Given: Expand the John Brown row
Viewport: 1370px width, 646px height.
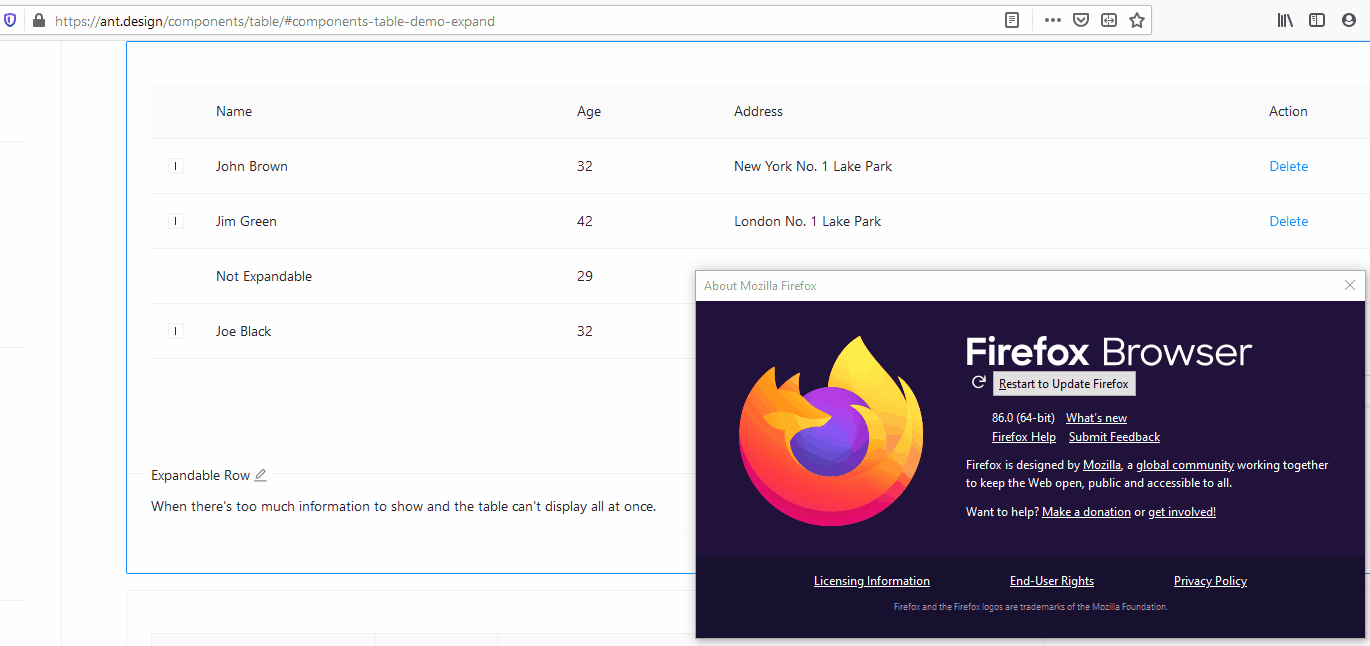Looking at the screenshot, I should click(176, 166).
